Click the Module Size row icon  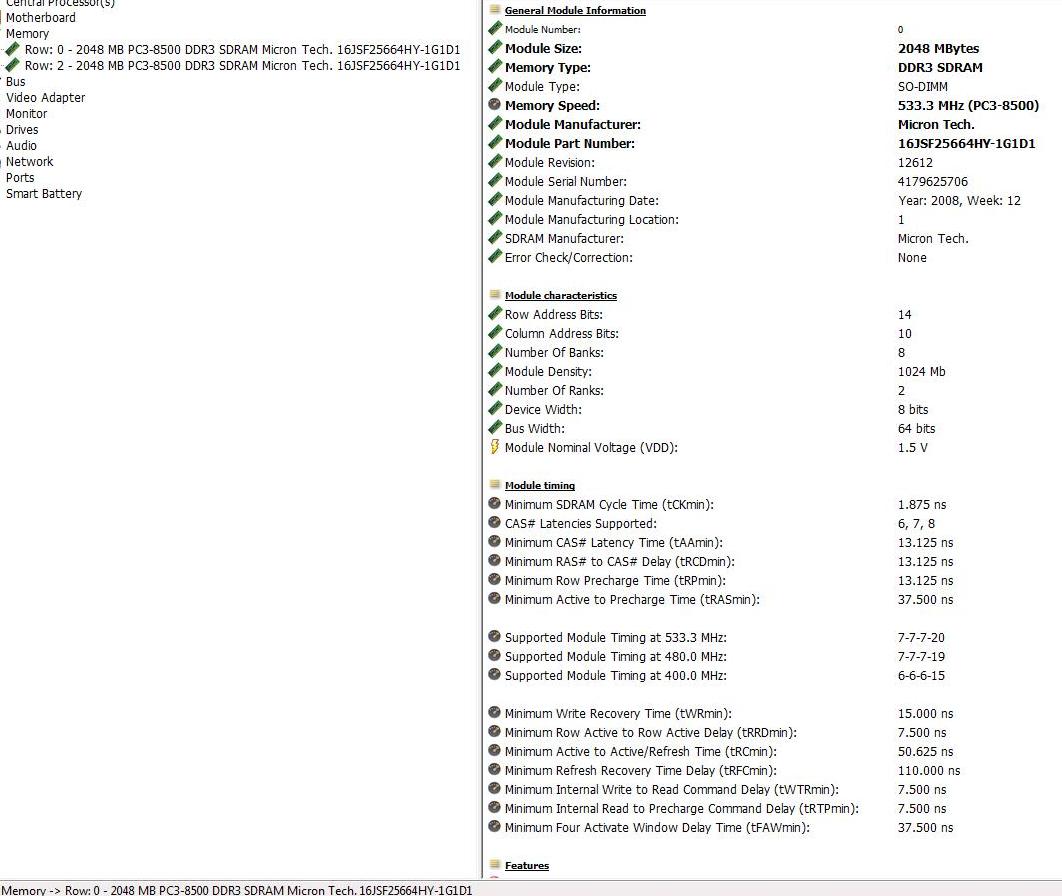click(495, 47)
